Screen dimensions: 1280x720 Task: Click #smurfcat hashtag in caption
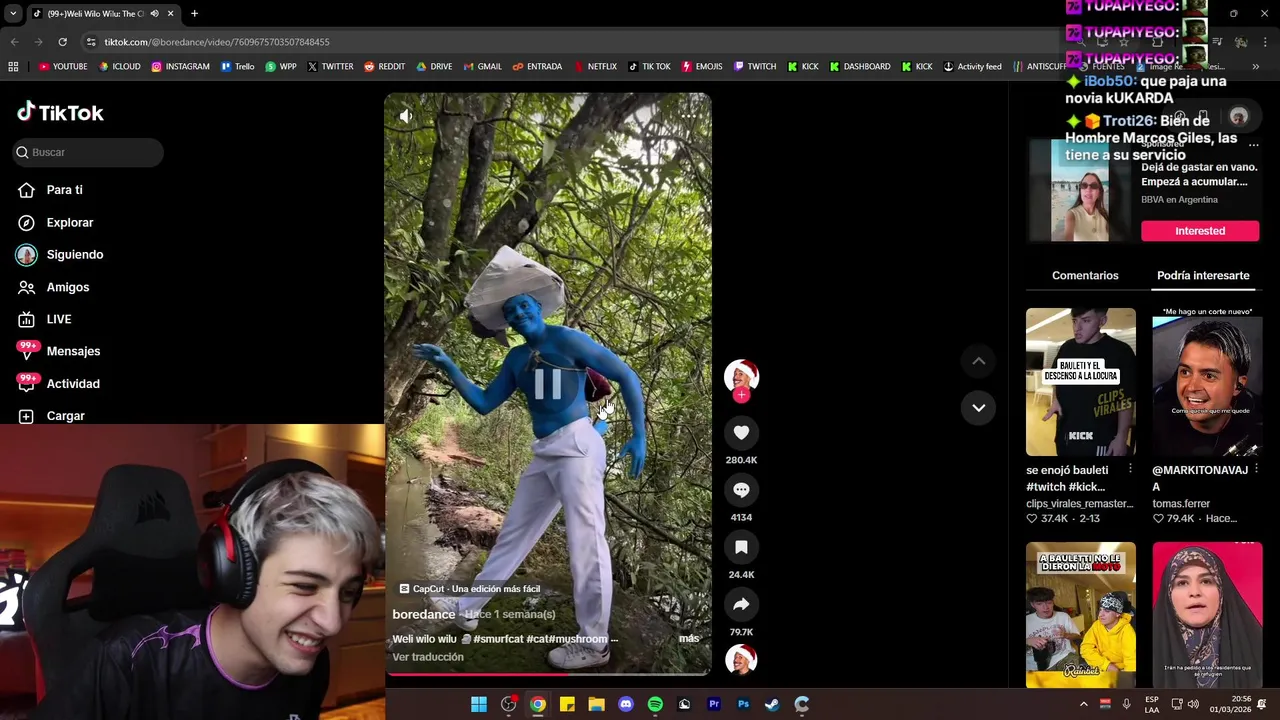tap(498, 639)
